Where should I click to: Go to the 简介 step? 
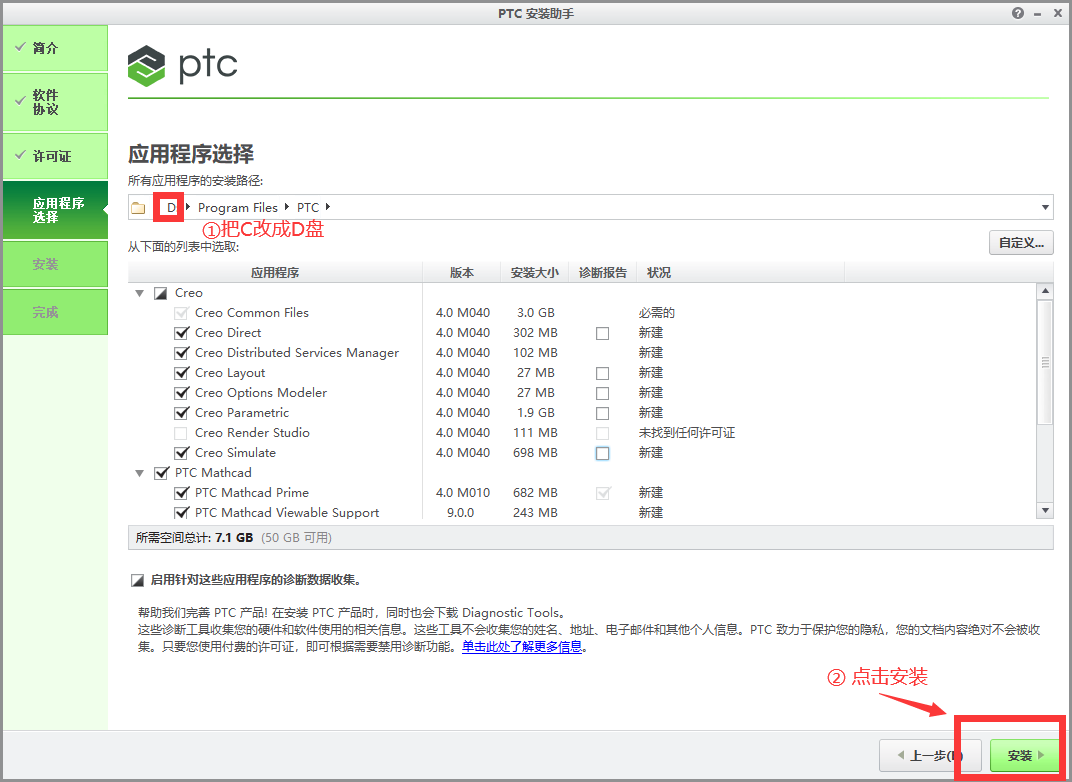tap(55, 48)
